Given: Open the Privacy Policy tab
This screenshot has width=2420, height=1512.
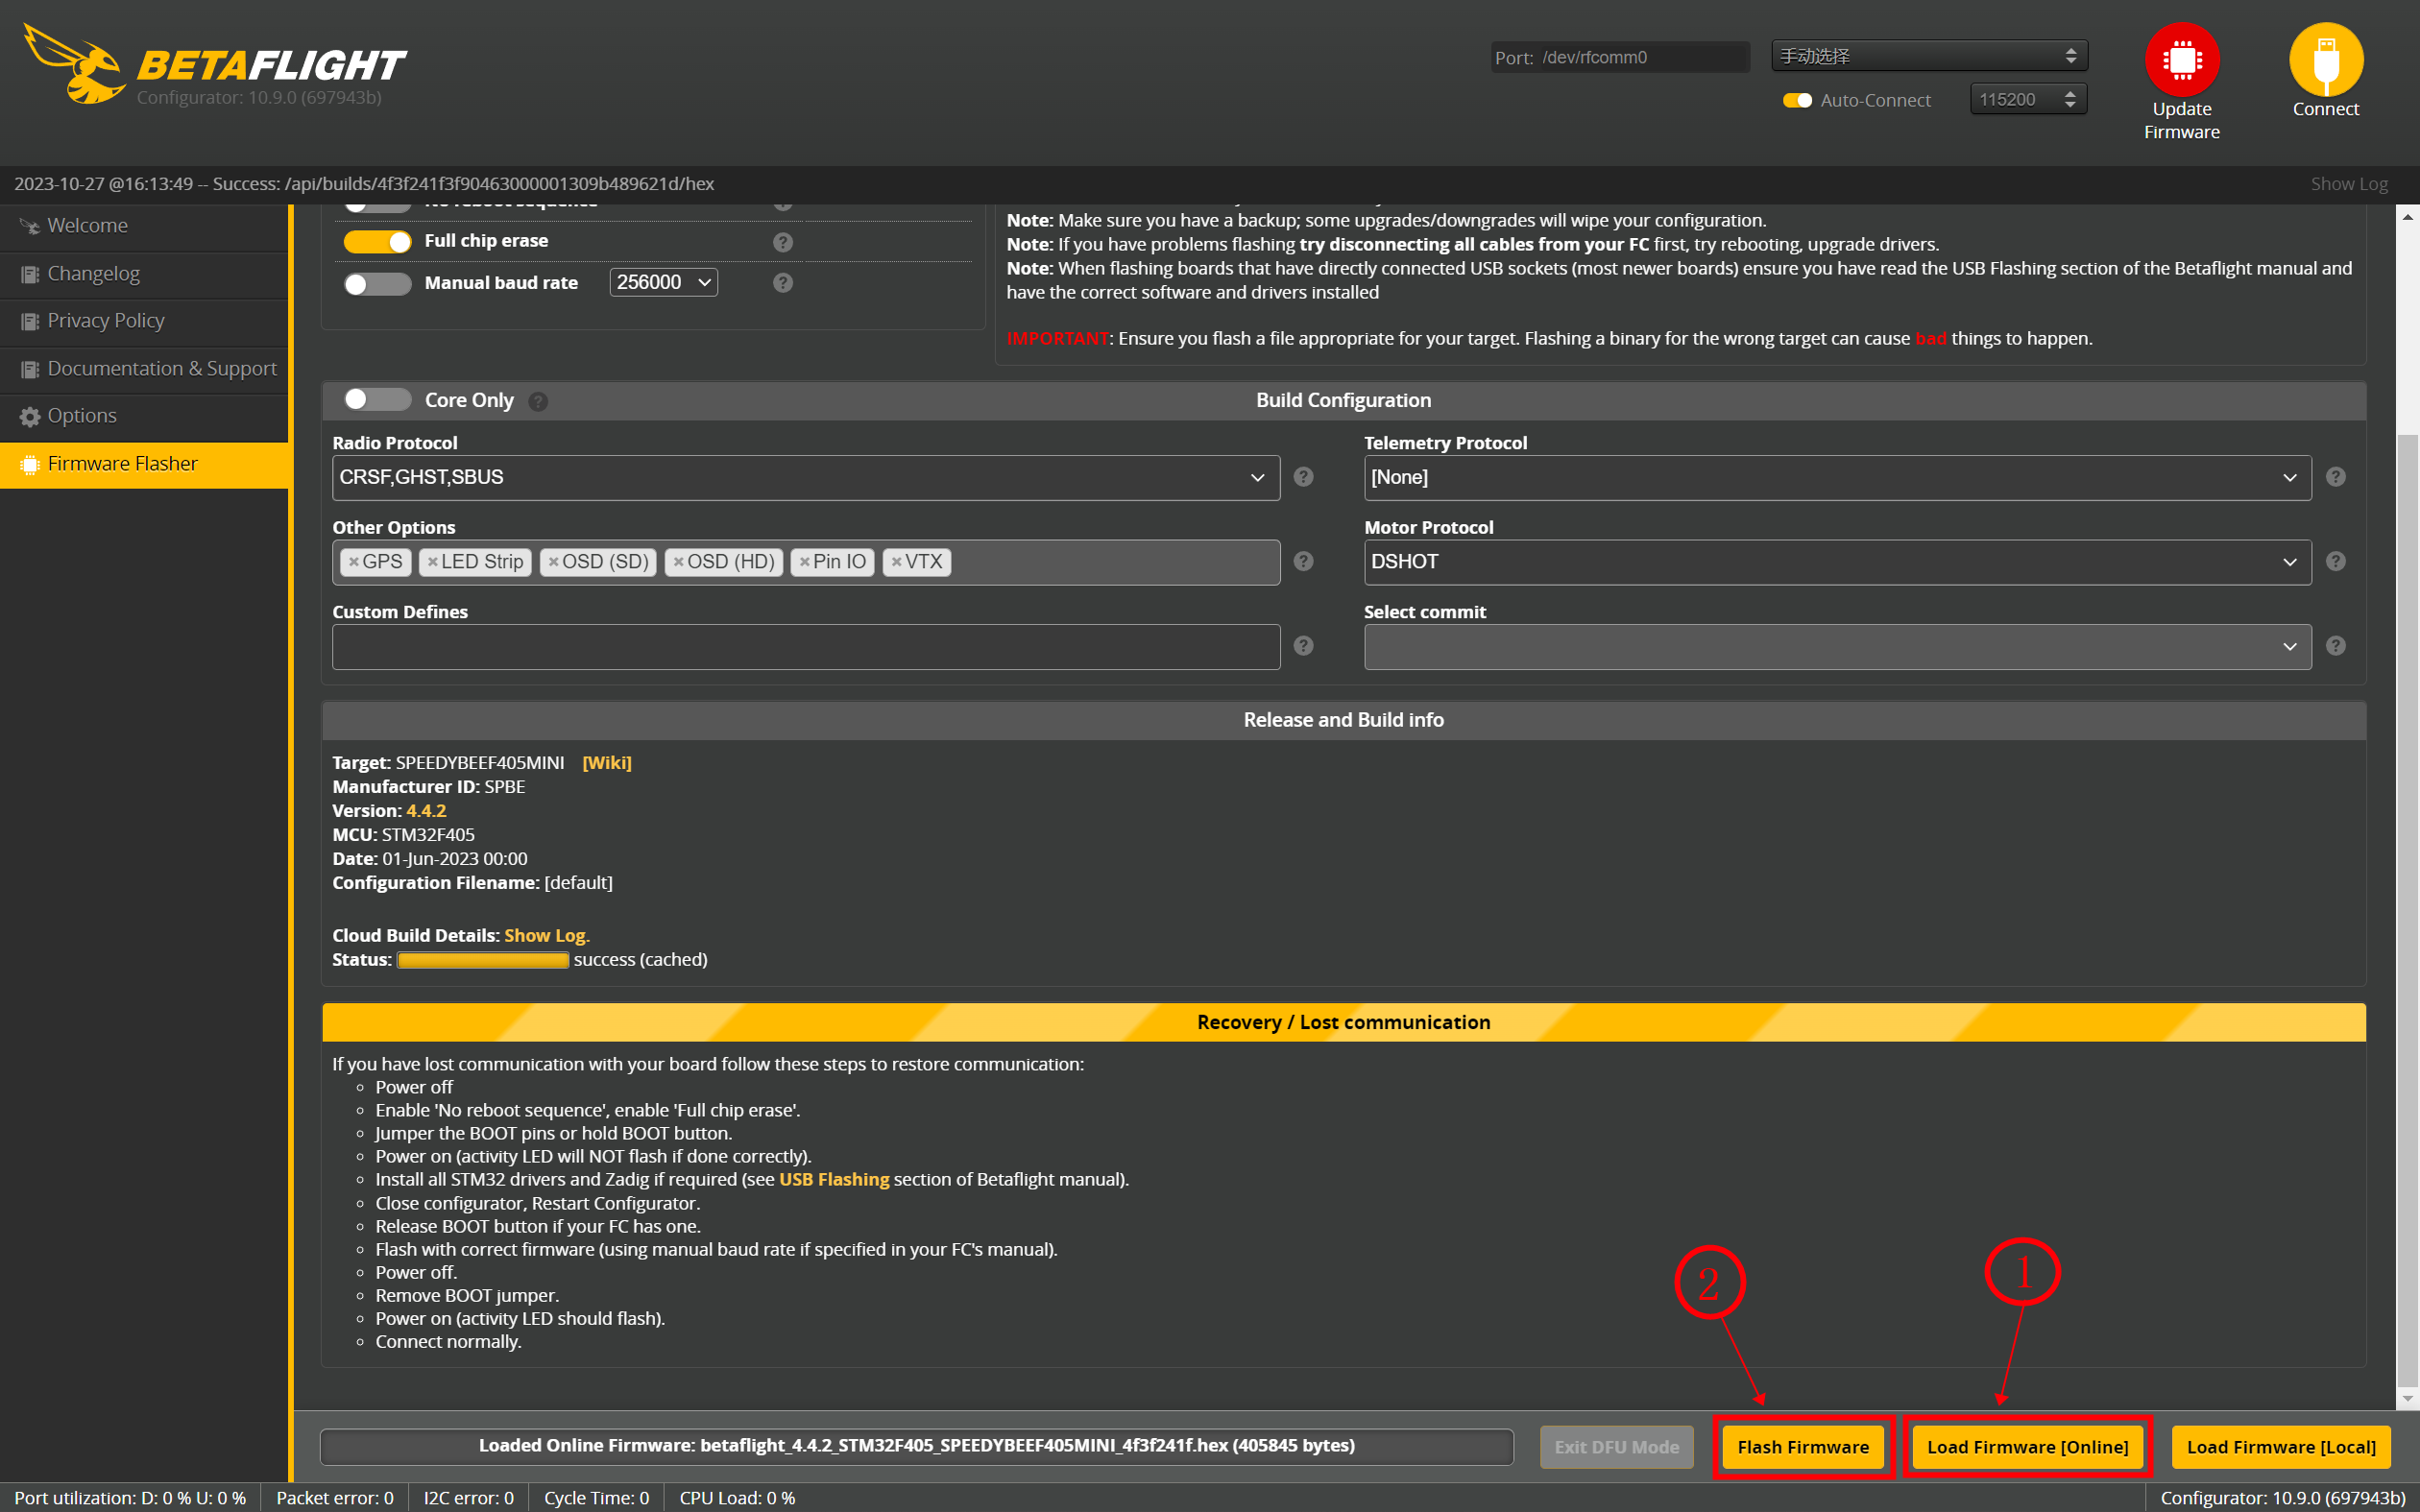Looking at the screenshot, I should (x=144, y=321).
